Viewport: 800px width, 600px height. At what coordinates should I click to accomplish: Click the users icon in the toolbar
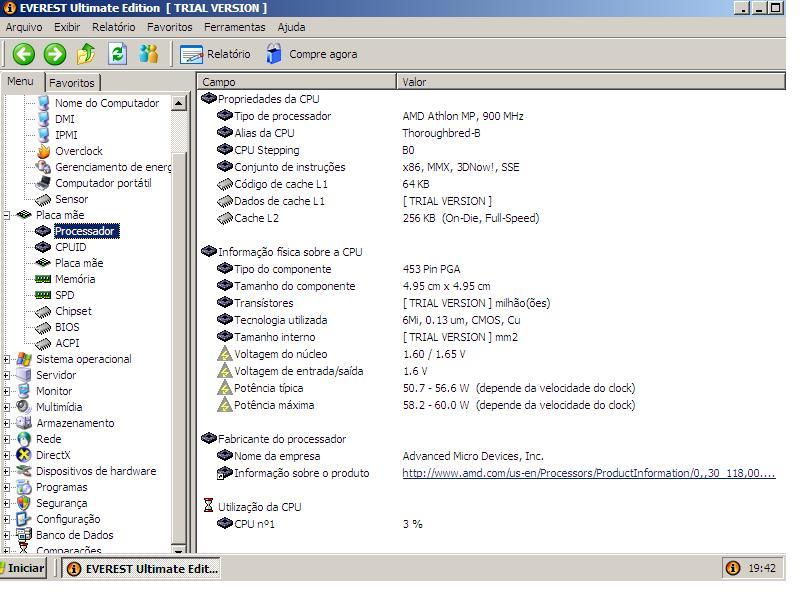click(x=148, y=54)
